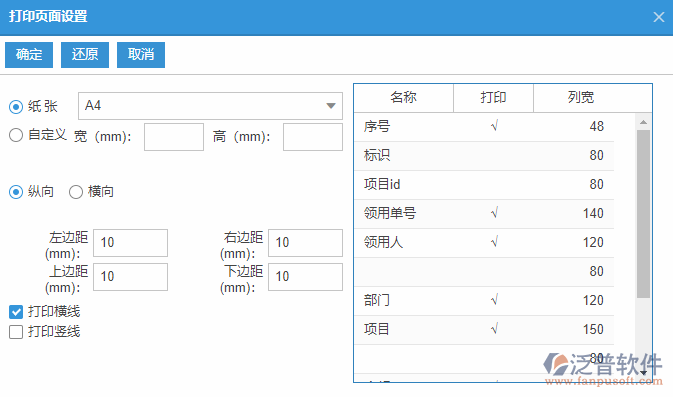Click column width 150 of 项目
Screen dimensions: 673x397
(593, 329)
